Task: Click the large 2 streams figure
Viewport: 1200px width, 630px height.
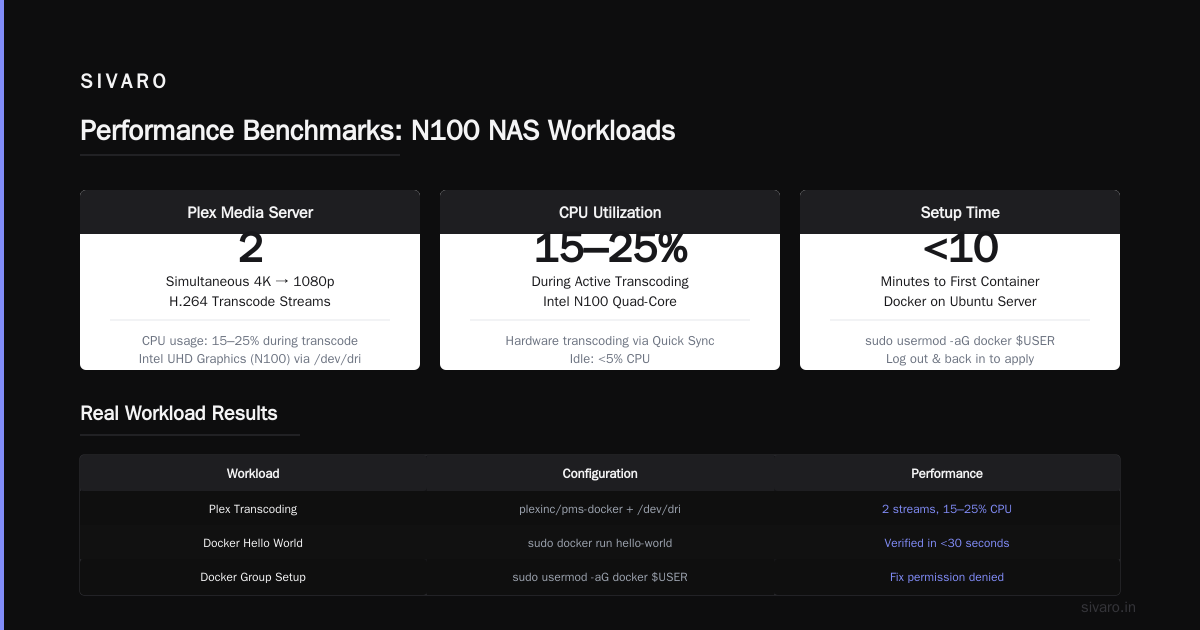Action: tap(250, 249)
